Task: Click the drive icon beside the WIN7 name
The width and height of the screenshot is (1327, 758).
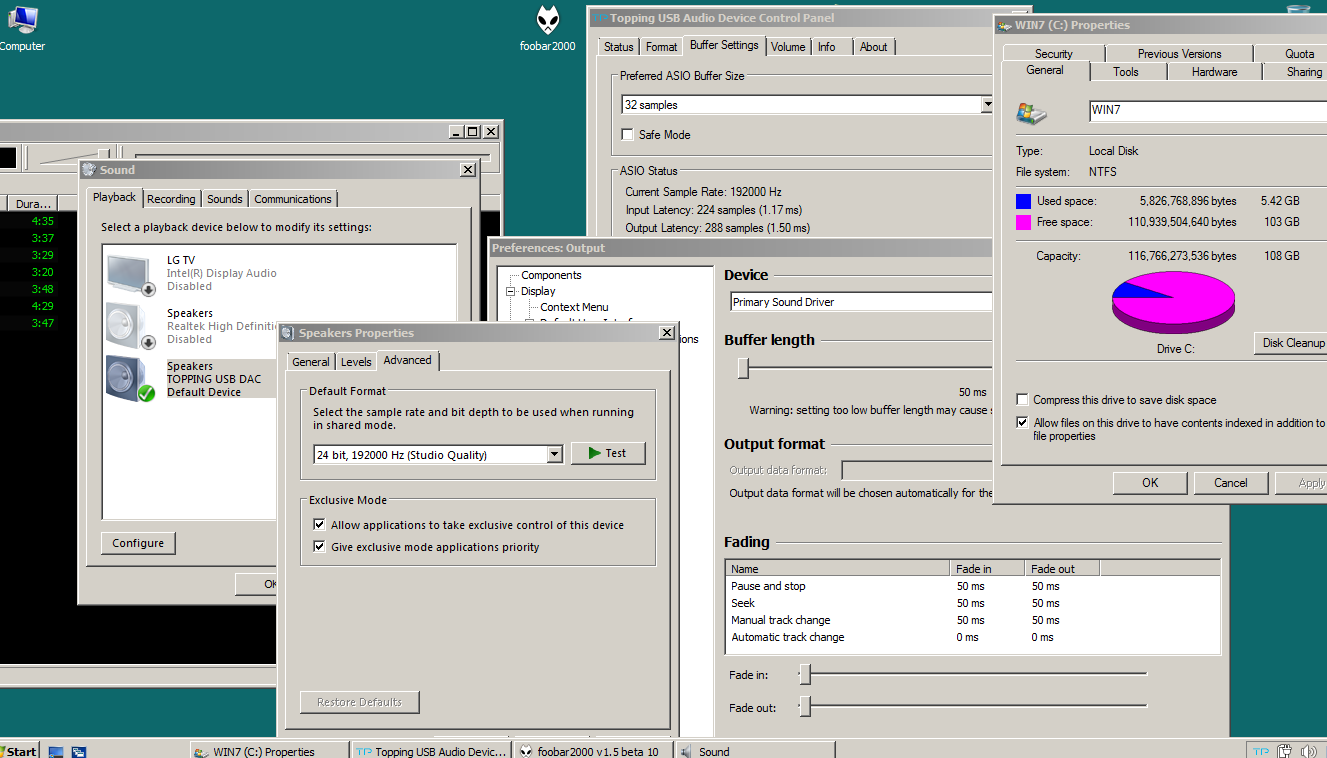Action: 1032,112
